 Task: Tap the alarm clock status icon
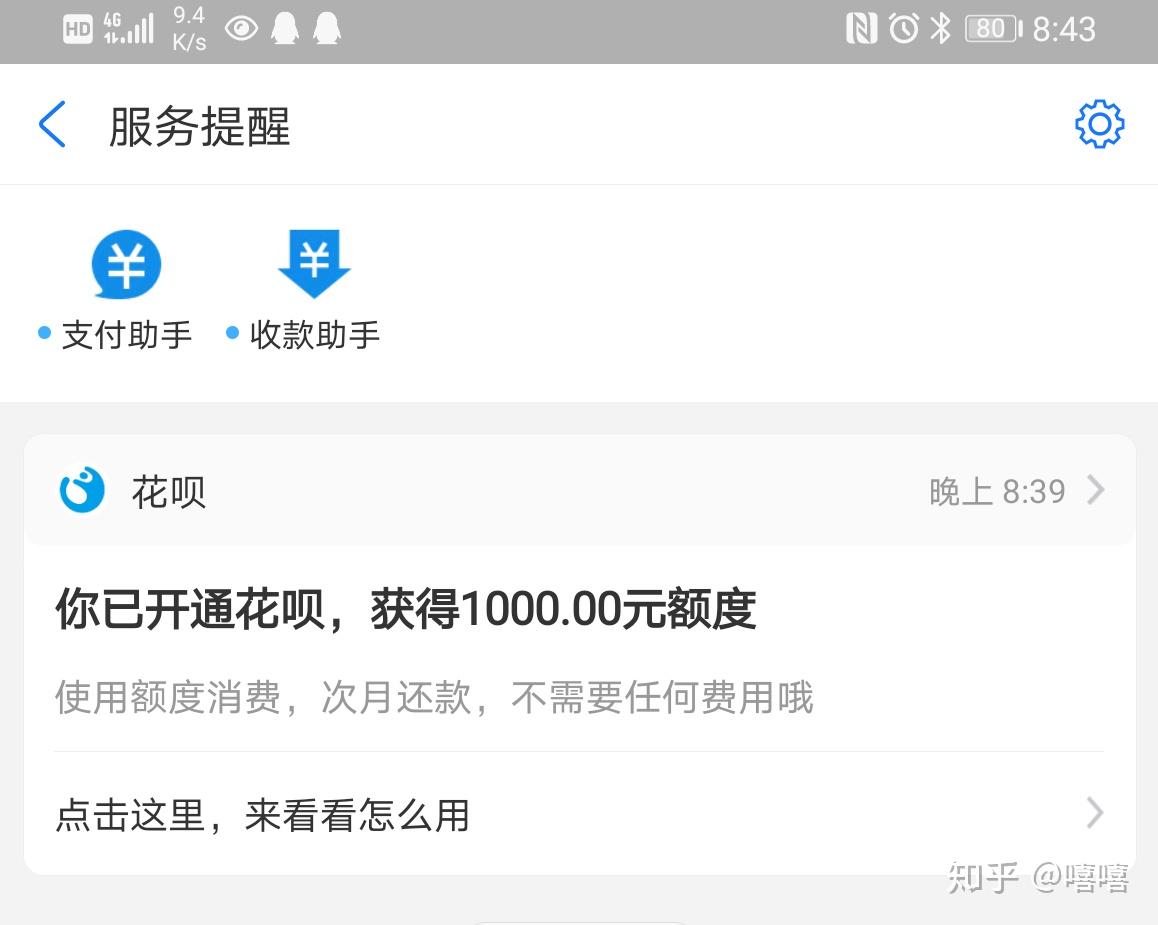click(903, 30)
